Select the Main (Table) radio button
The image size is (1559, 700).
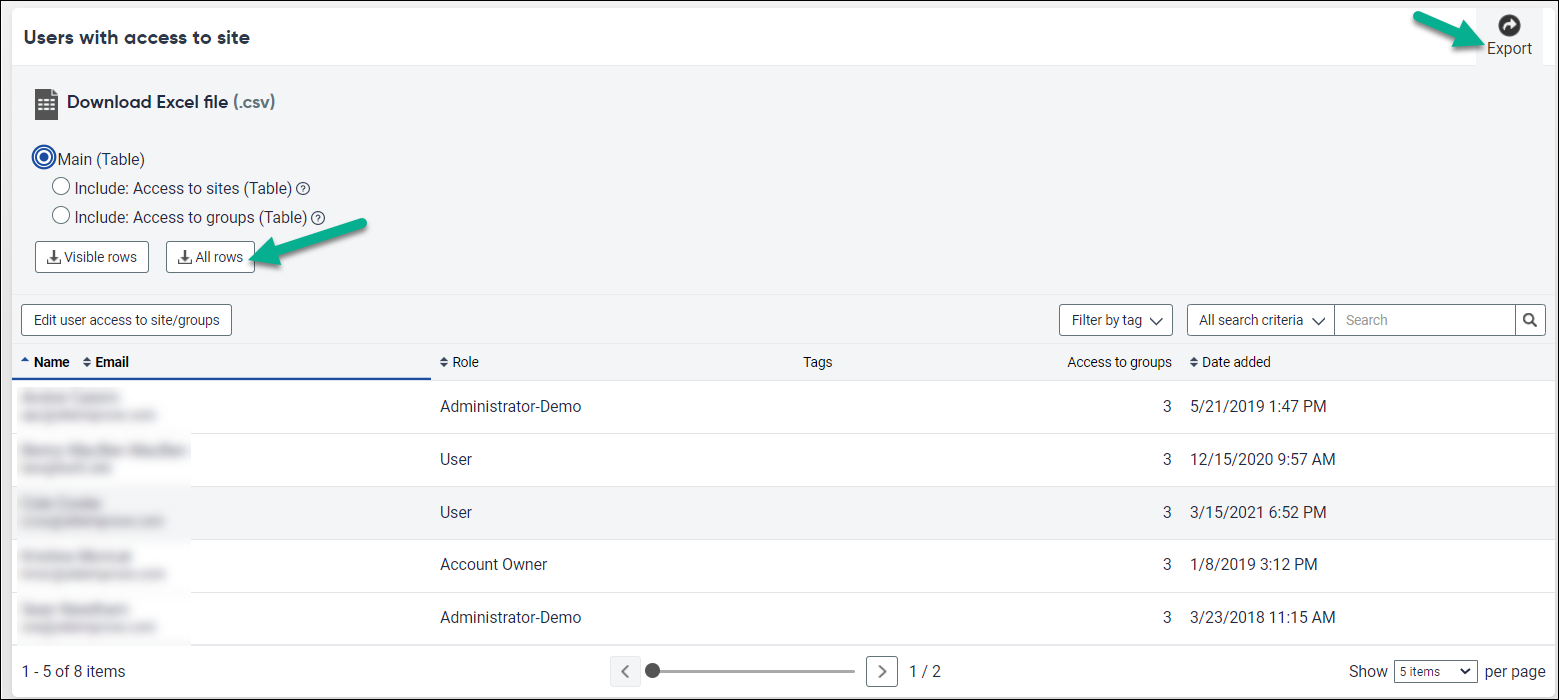click(42, 157)
